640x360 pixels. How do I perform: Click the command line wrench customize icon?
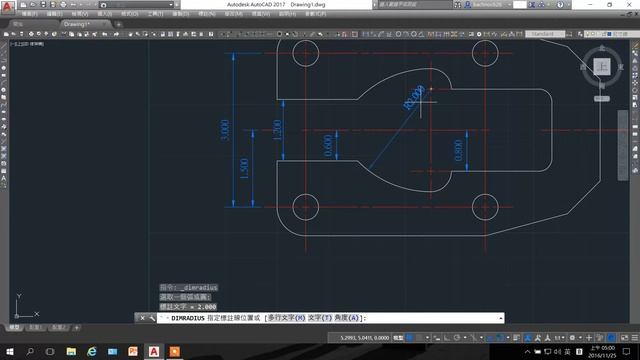[x=151, y=318]
